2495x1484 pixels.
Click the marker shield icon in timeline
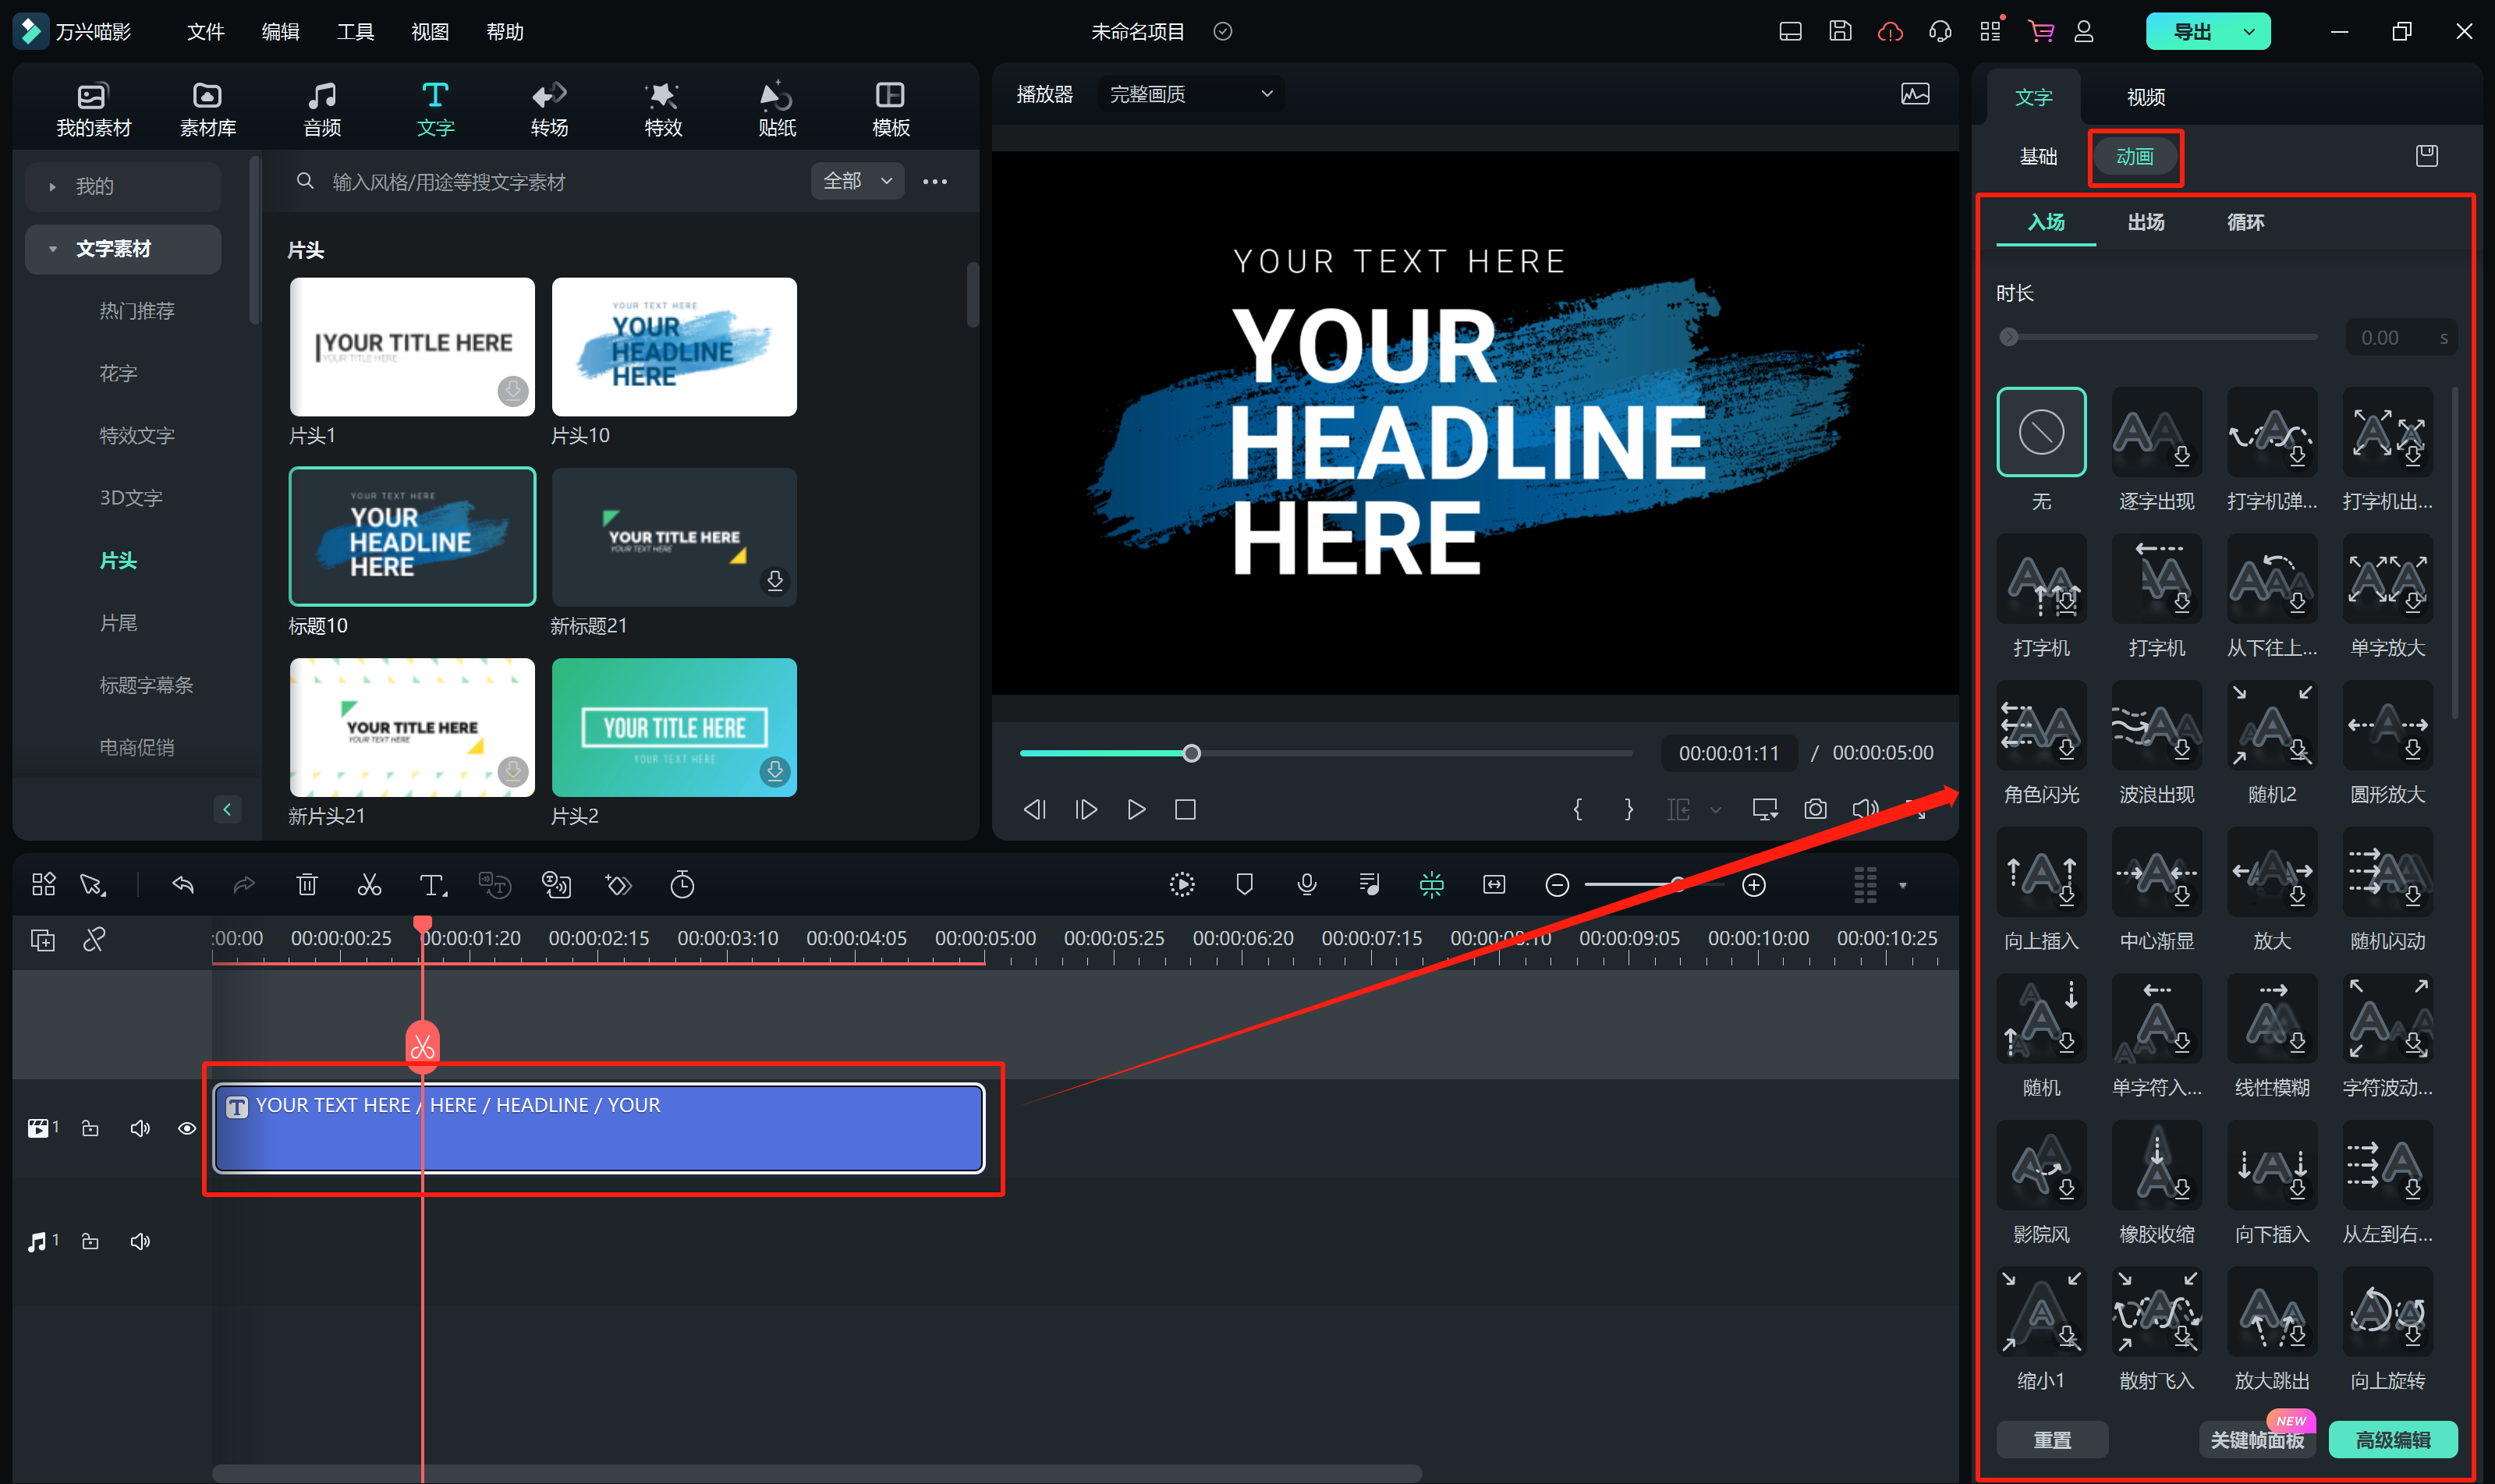pyautogui.click(x=1244, y=884)
